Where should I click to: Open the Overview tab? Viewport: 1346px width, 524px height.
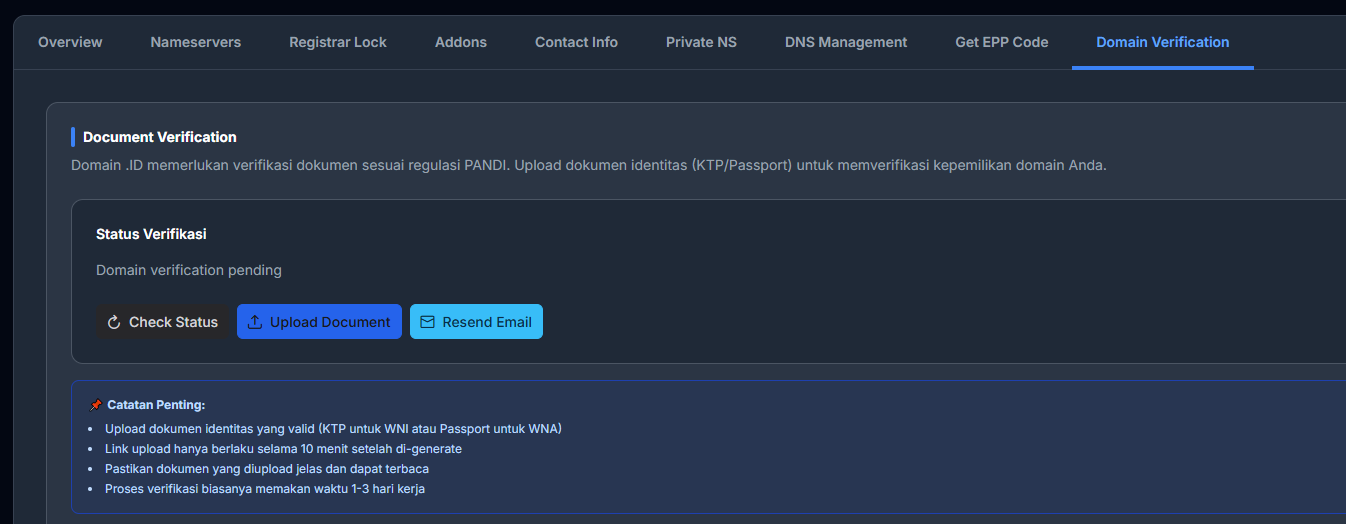click(x=70, y=42)
